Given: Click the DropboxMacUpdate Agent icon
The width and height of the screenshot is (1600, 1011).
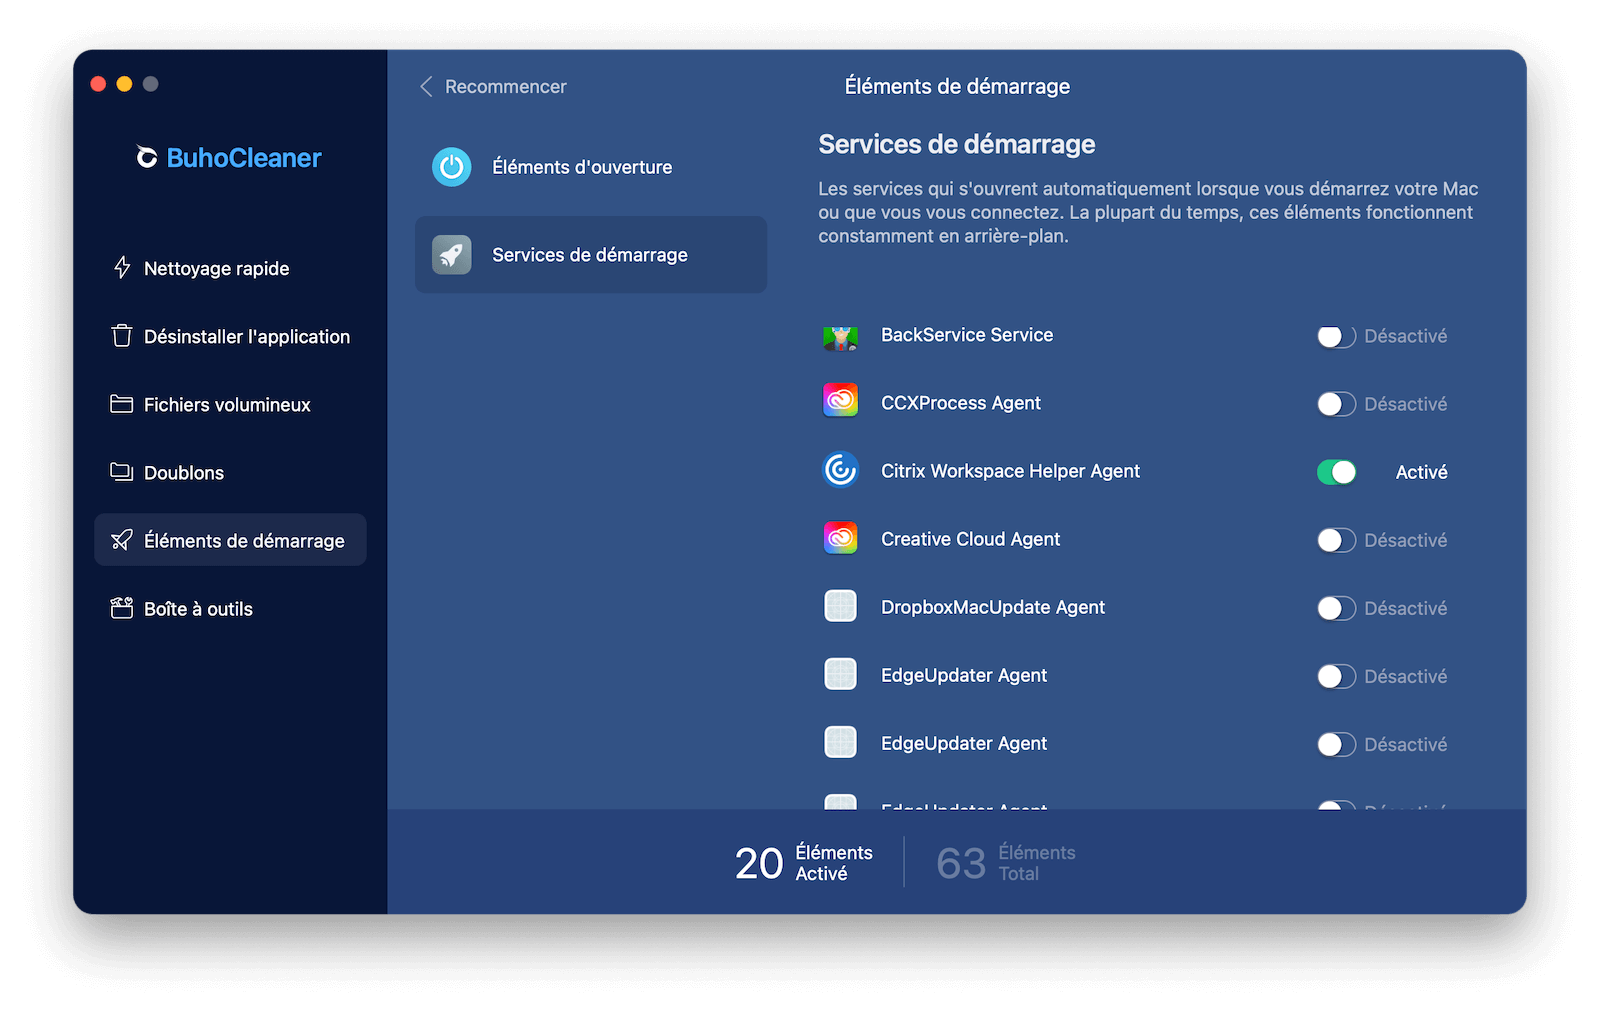Looking at the screenshot, I should pos(841,606).
